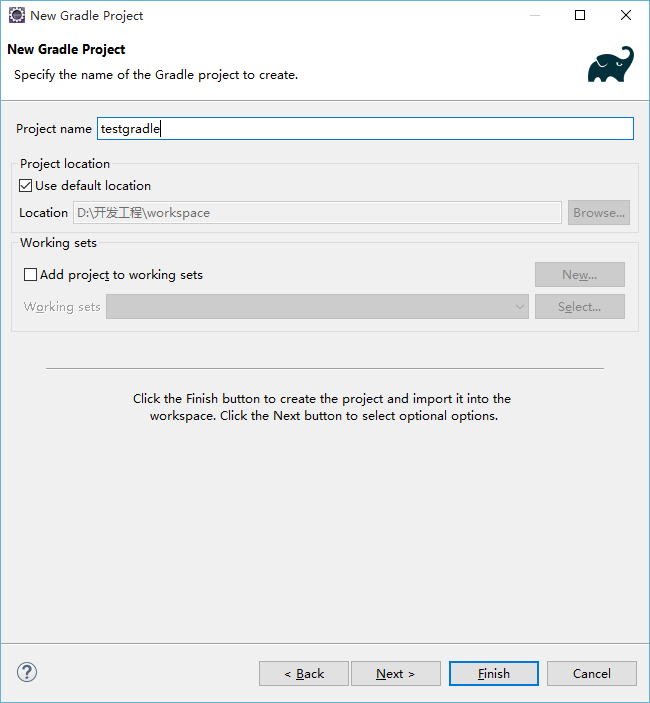Click the 'Project location' group label
Viewport: 650px width, 703px height.
pyautogui.click(x=65, y=164)
